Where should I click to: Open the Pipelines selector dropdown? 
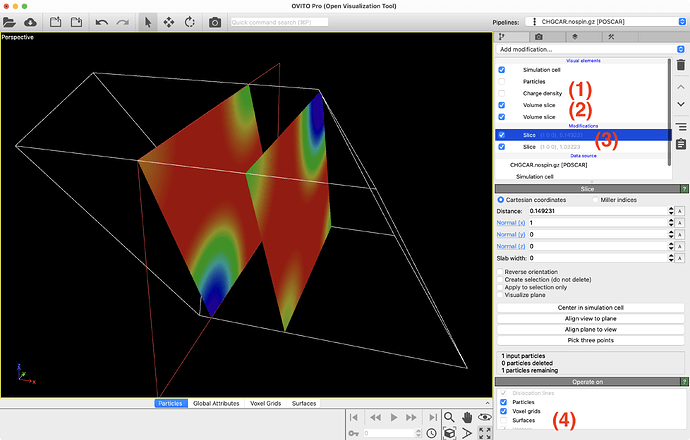pyautogui.click(x=606, y=22)
